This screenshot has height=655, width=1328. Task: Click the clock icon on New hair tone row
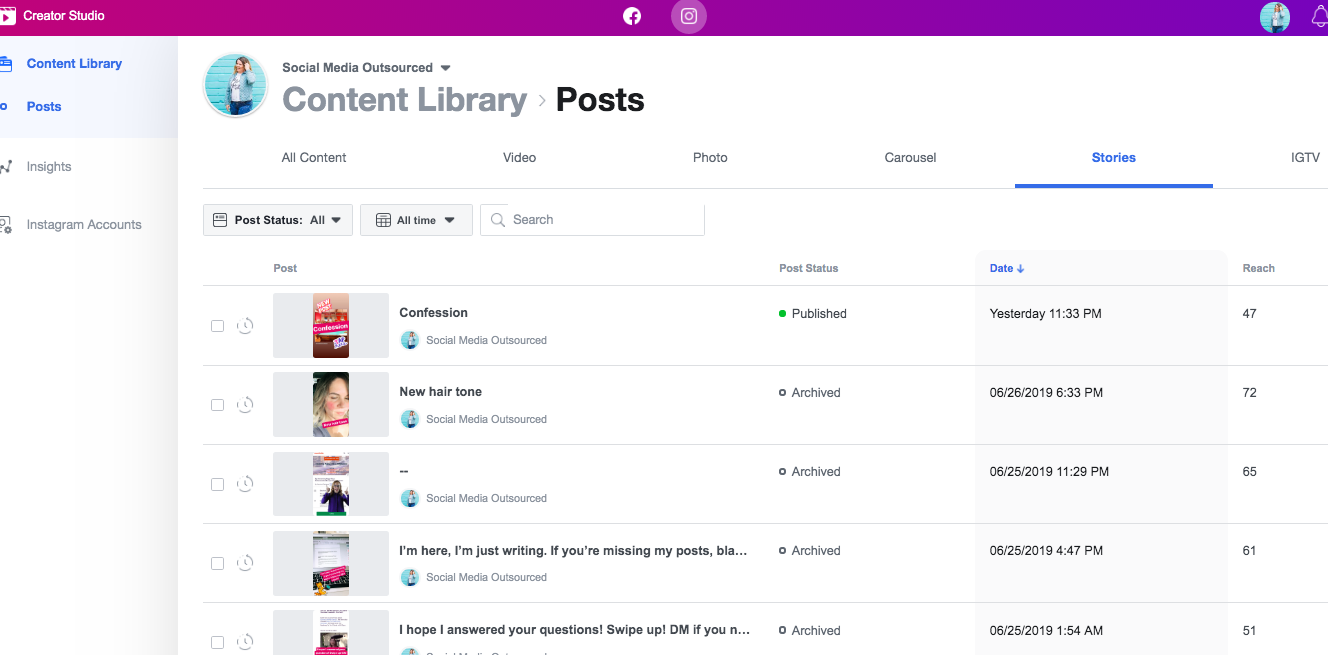(x=245, y=404)
